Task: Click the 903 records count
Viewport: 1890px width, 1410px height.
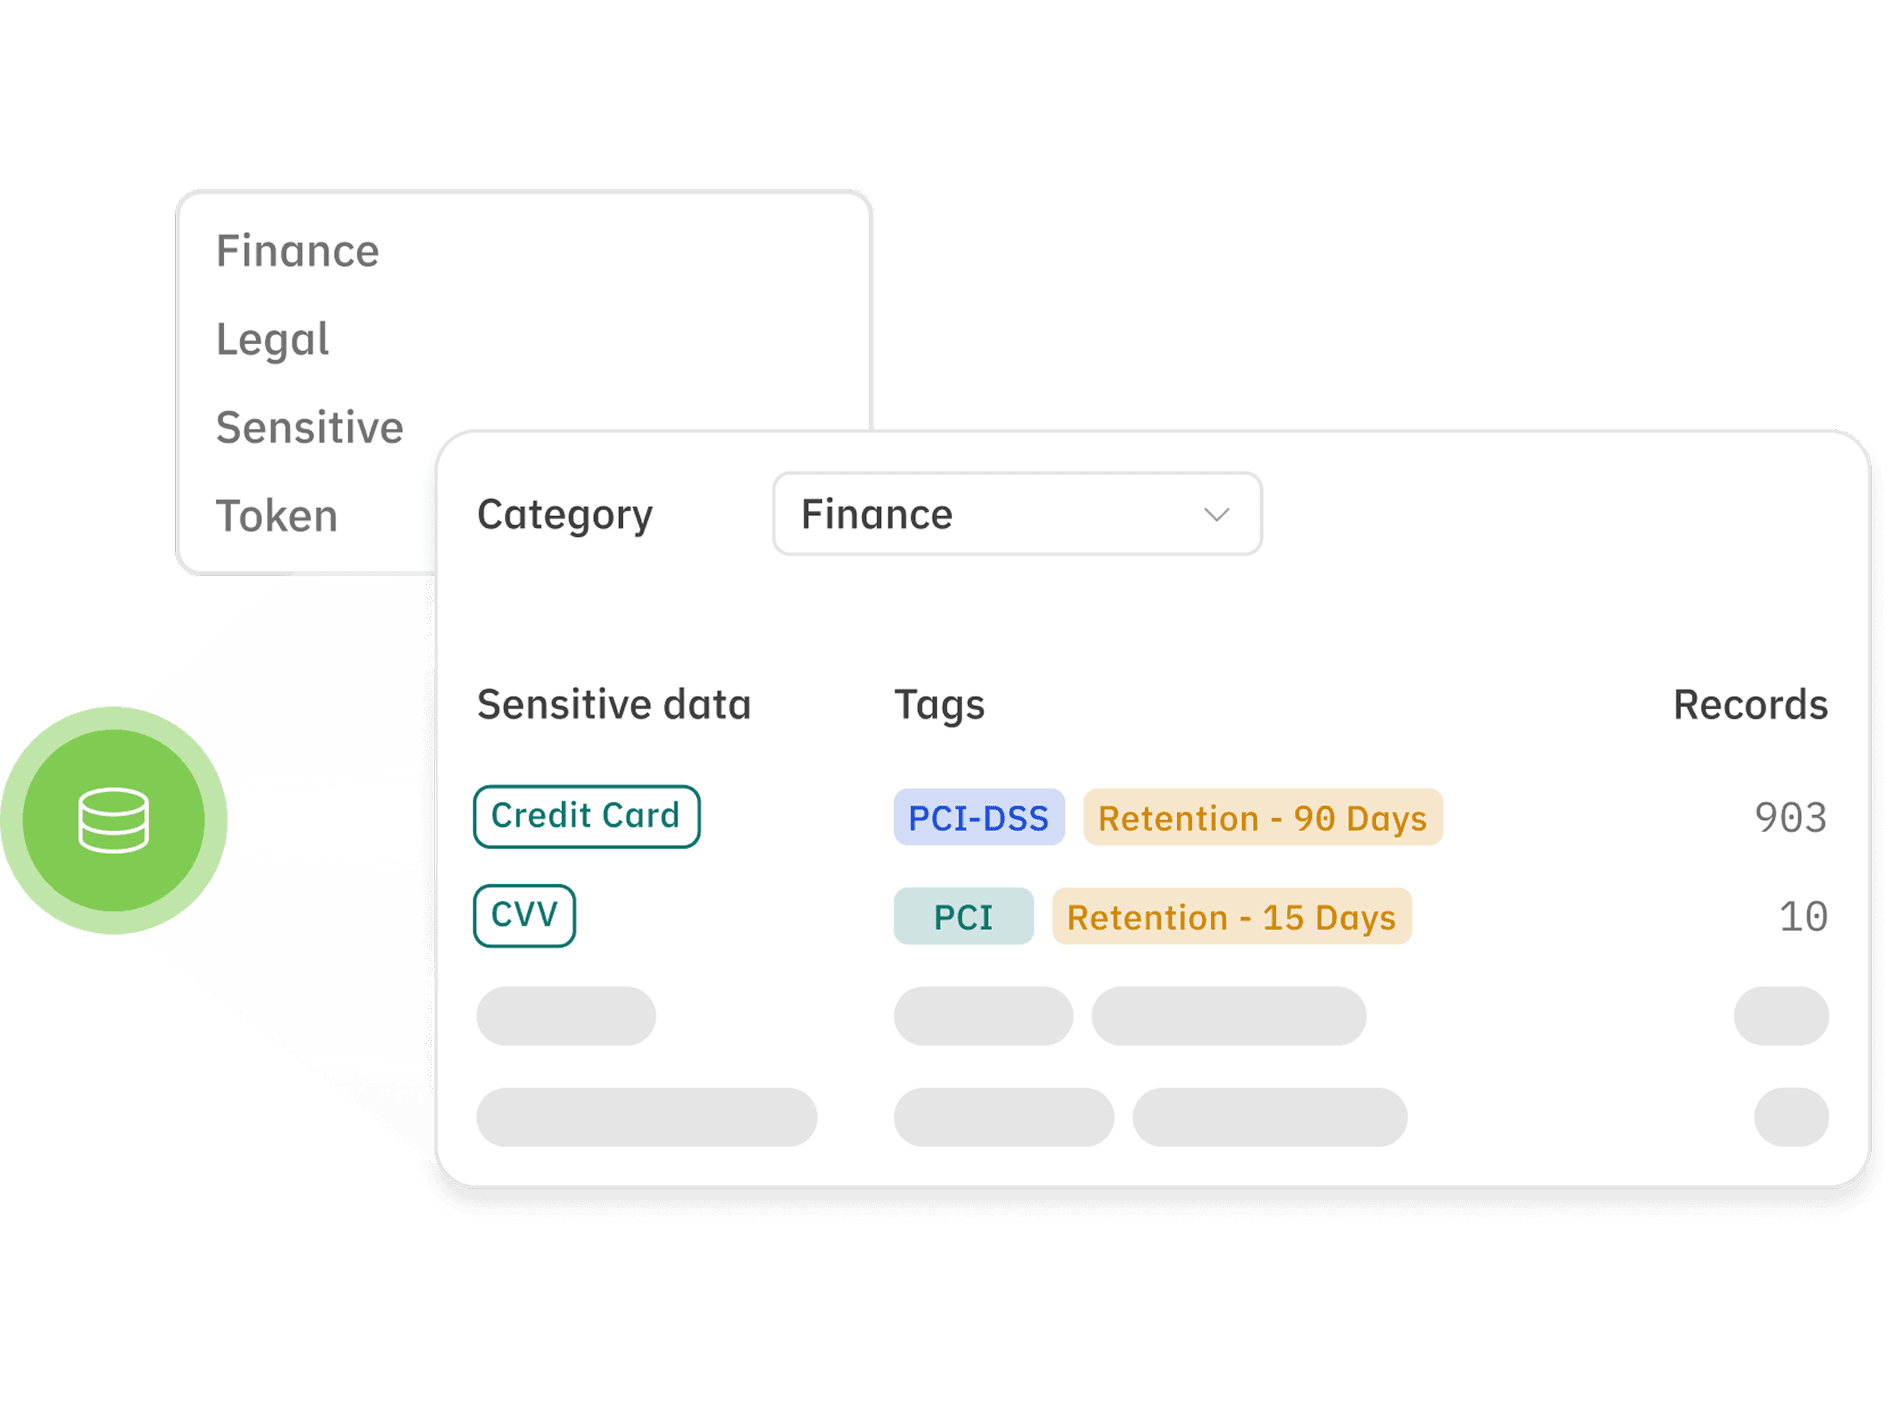Action: [x=1790, y=818]
